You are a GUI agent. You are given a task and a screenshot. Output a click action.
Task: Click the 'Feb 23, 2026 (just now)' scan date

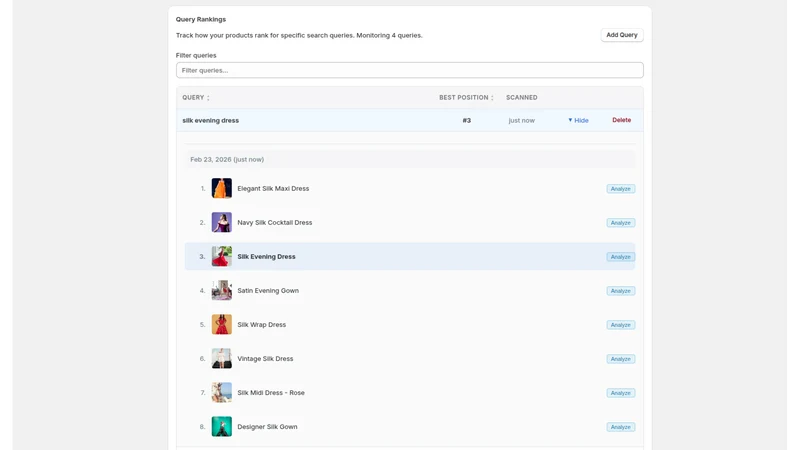(227, 159)
